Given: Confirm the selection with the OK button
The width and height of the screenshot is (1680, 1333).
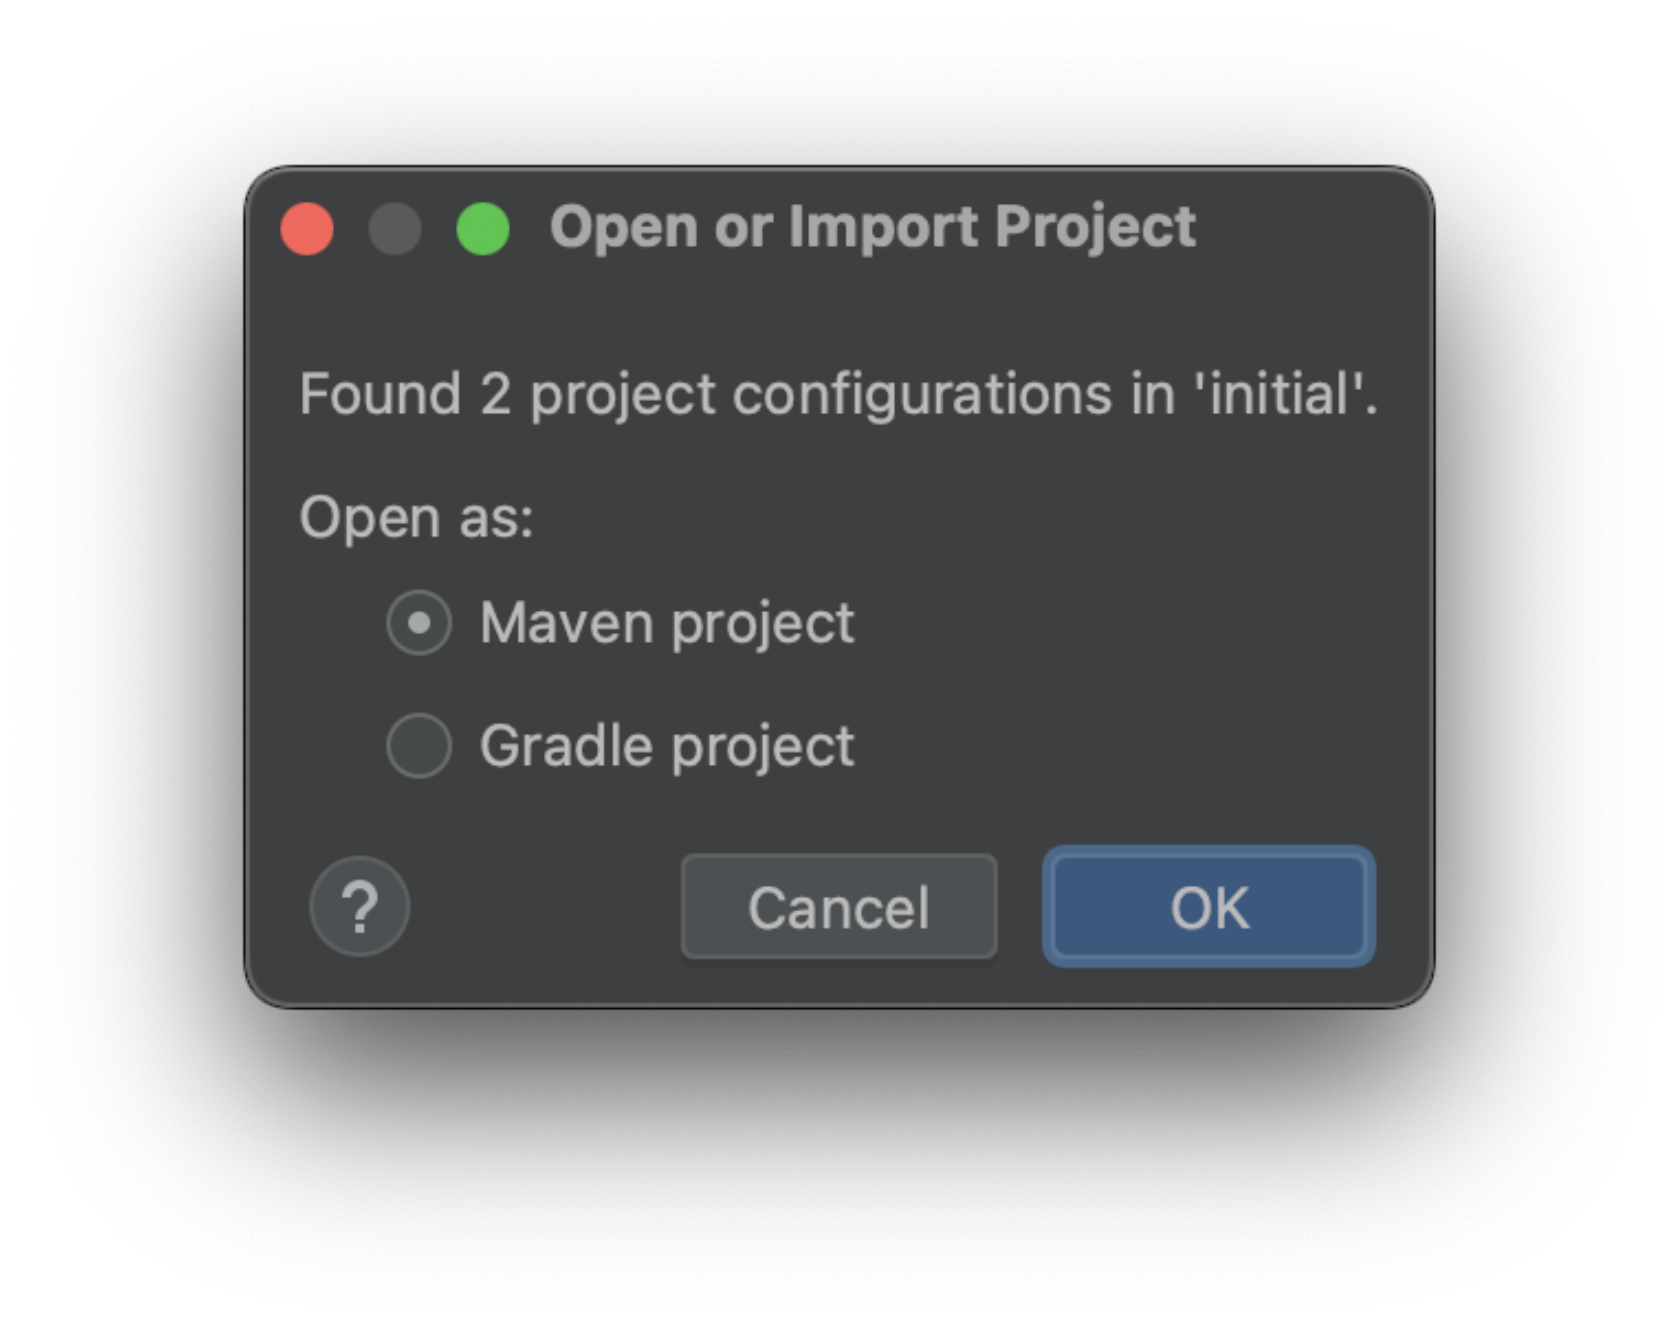Looking at the screenshot, I should [x=1208, y=907].
